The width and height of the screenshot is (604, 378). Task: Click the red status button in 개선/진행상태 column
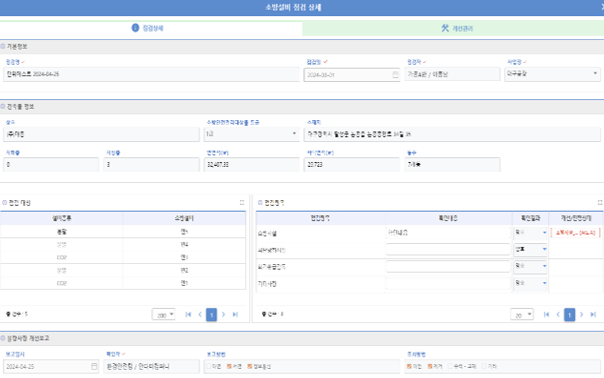(575, 233)
